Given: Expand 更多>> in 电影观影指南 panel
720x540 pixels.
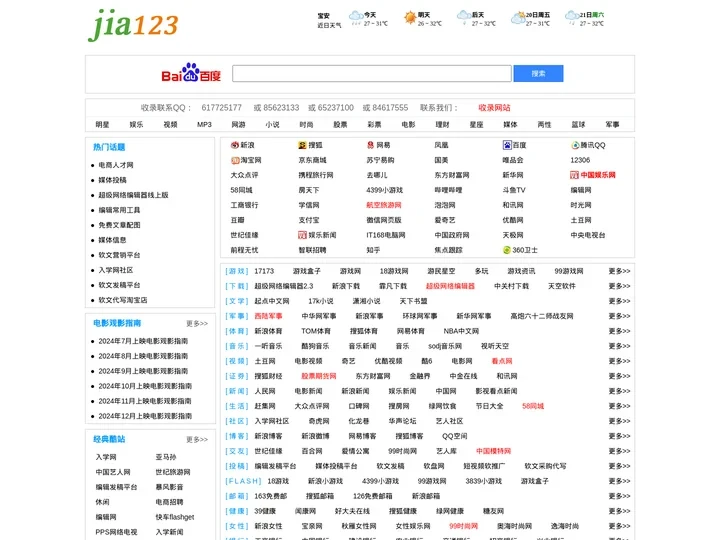Looking at the screenshot, I should [197, 324].
